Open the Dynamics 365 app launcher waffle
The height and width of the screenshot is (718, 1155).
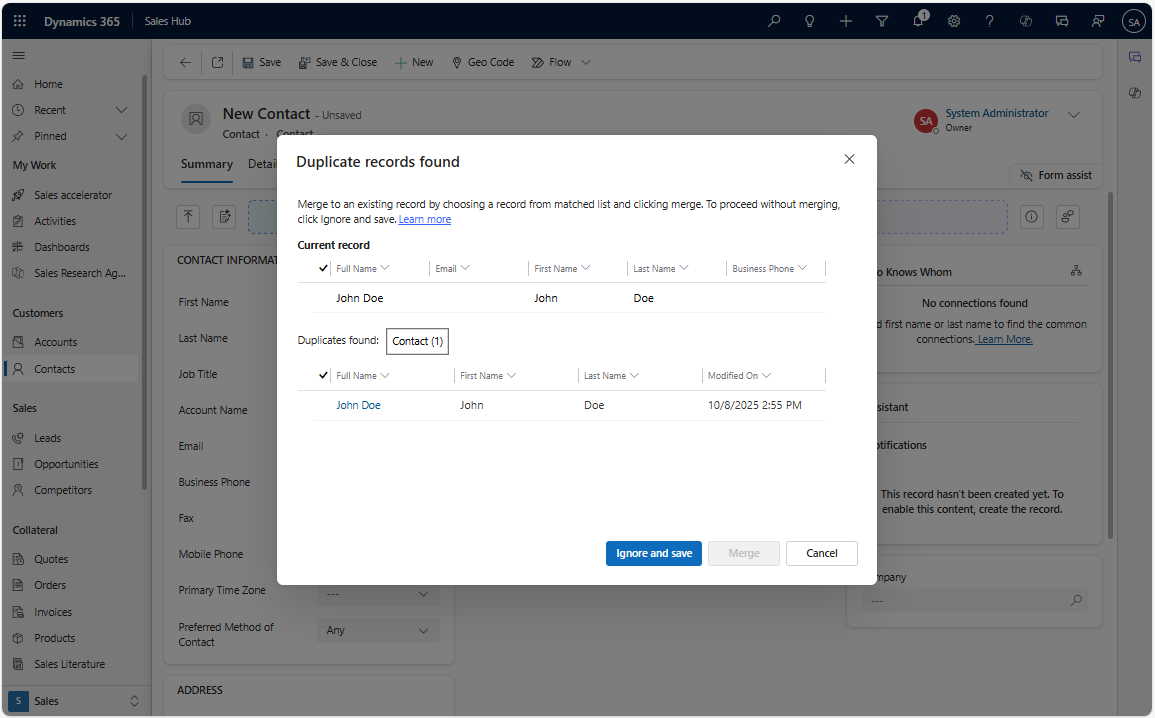click(x=20, y=21)
